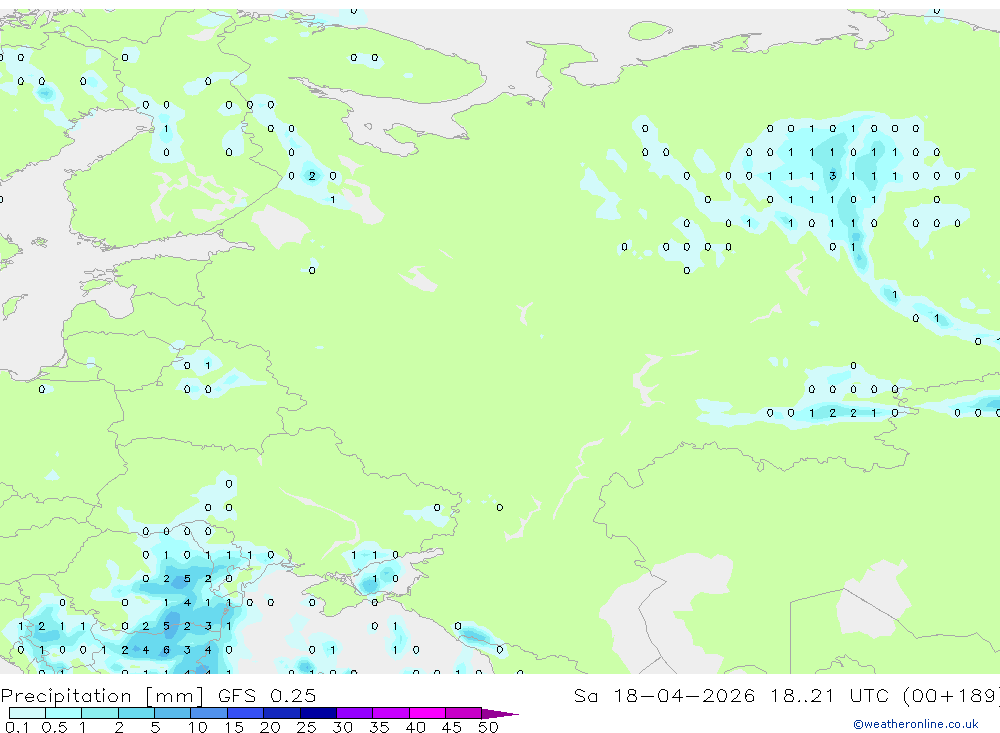Choose the 15–20 mm legend swatch
The image size is (1000, 733).
[246, 713]
